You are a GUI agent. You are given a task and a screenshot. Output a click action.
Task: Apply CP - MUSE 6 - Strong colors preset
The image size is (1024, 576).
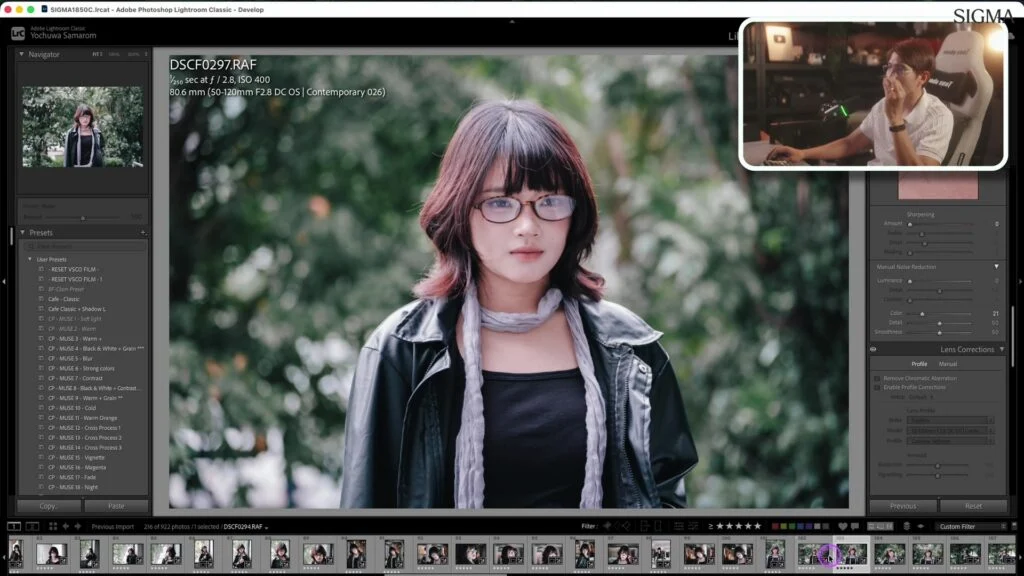click(x=81, y=368)
